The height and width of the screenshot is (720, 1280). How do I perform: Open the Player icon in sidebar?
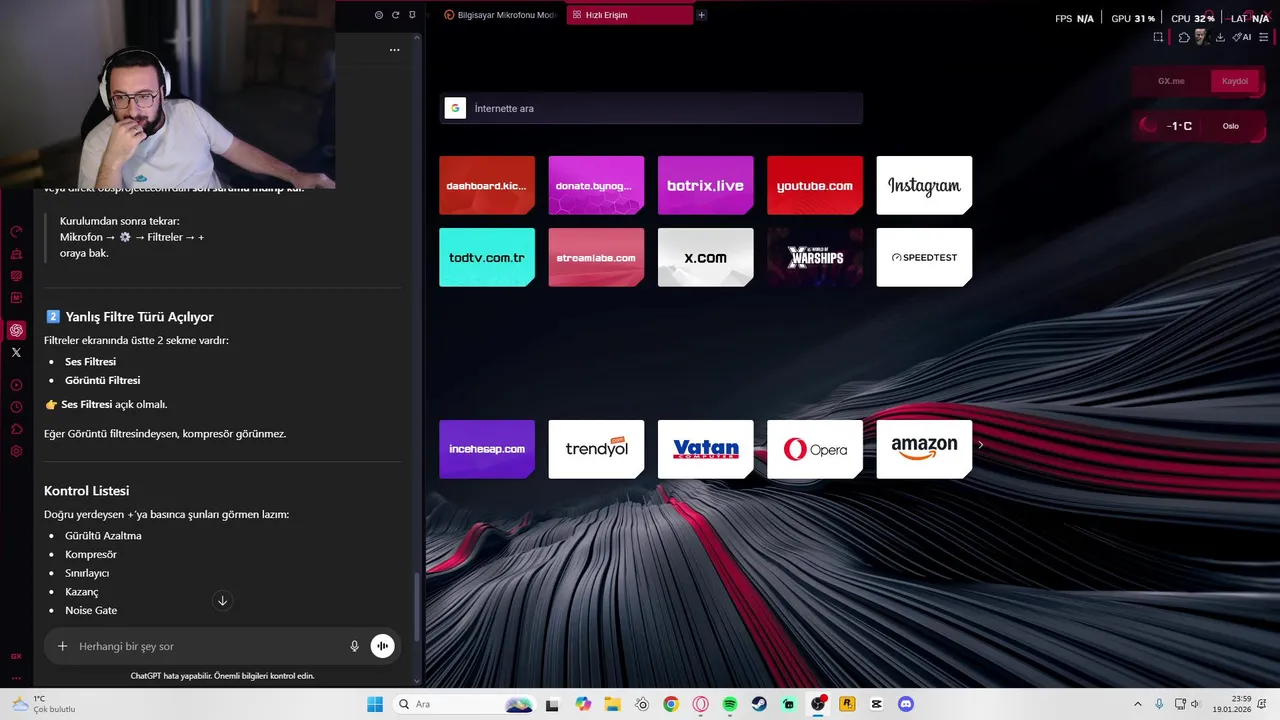(16, 385)
